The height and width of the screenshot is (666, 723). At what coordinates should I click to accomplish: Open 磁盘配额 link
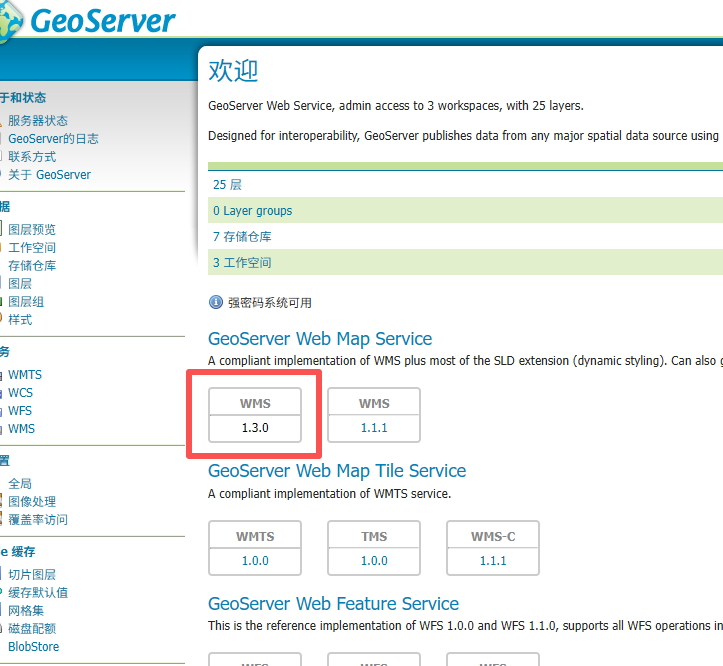click(x=32, y=628)
